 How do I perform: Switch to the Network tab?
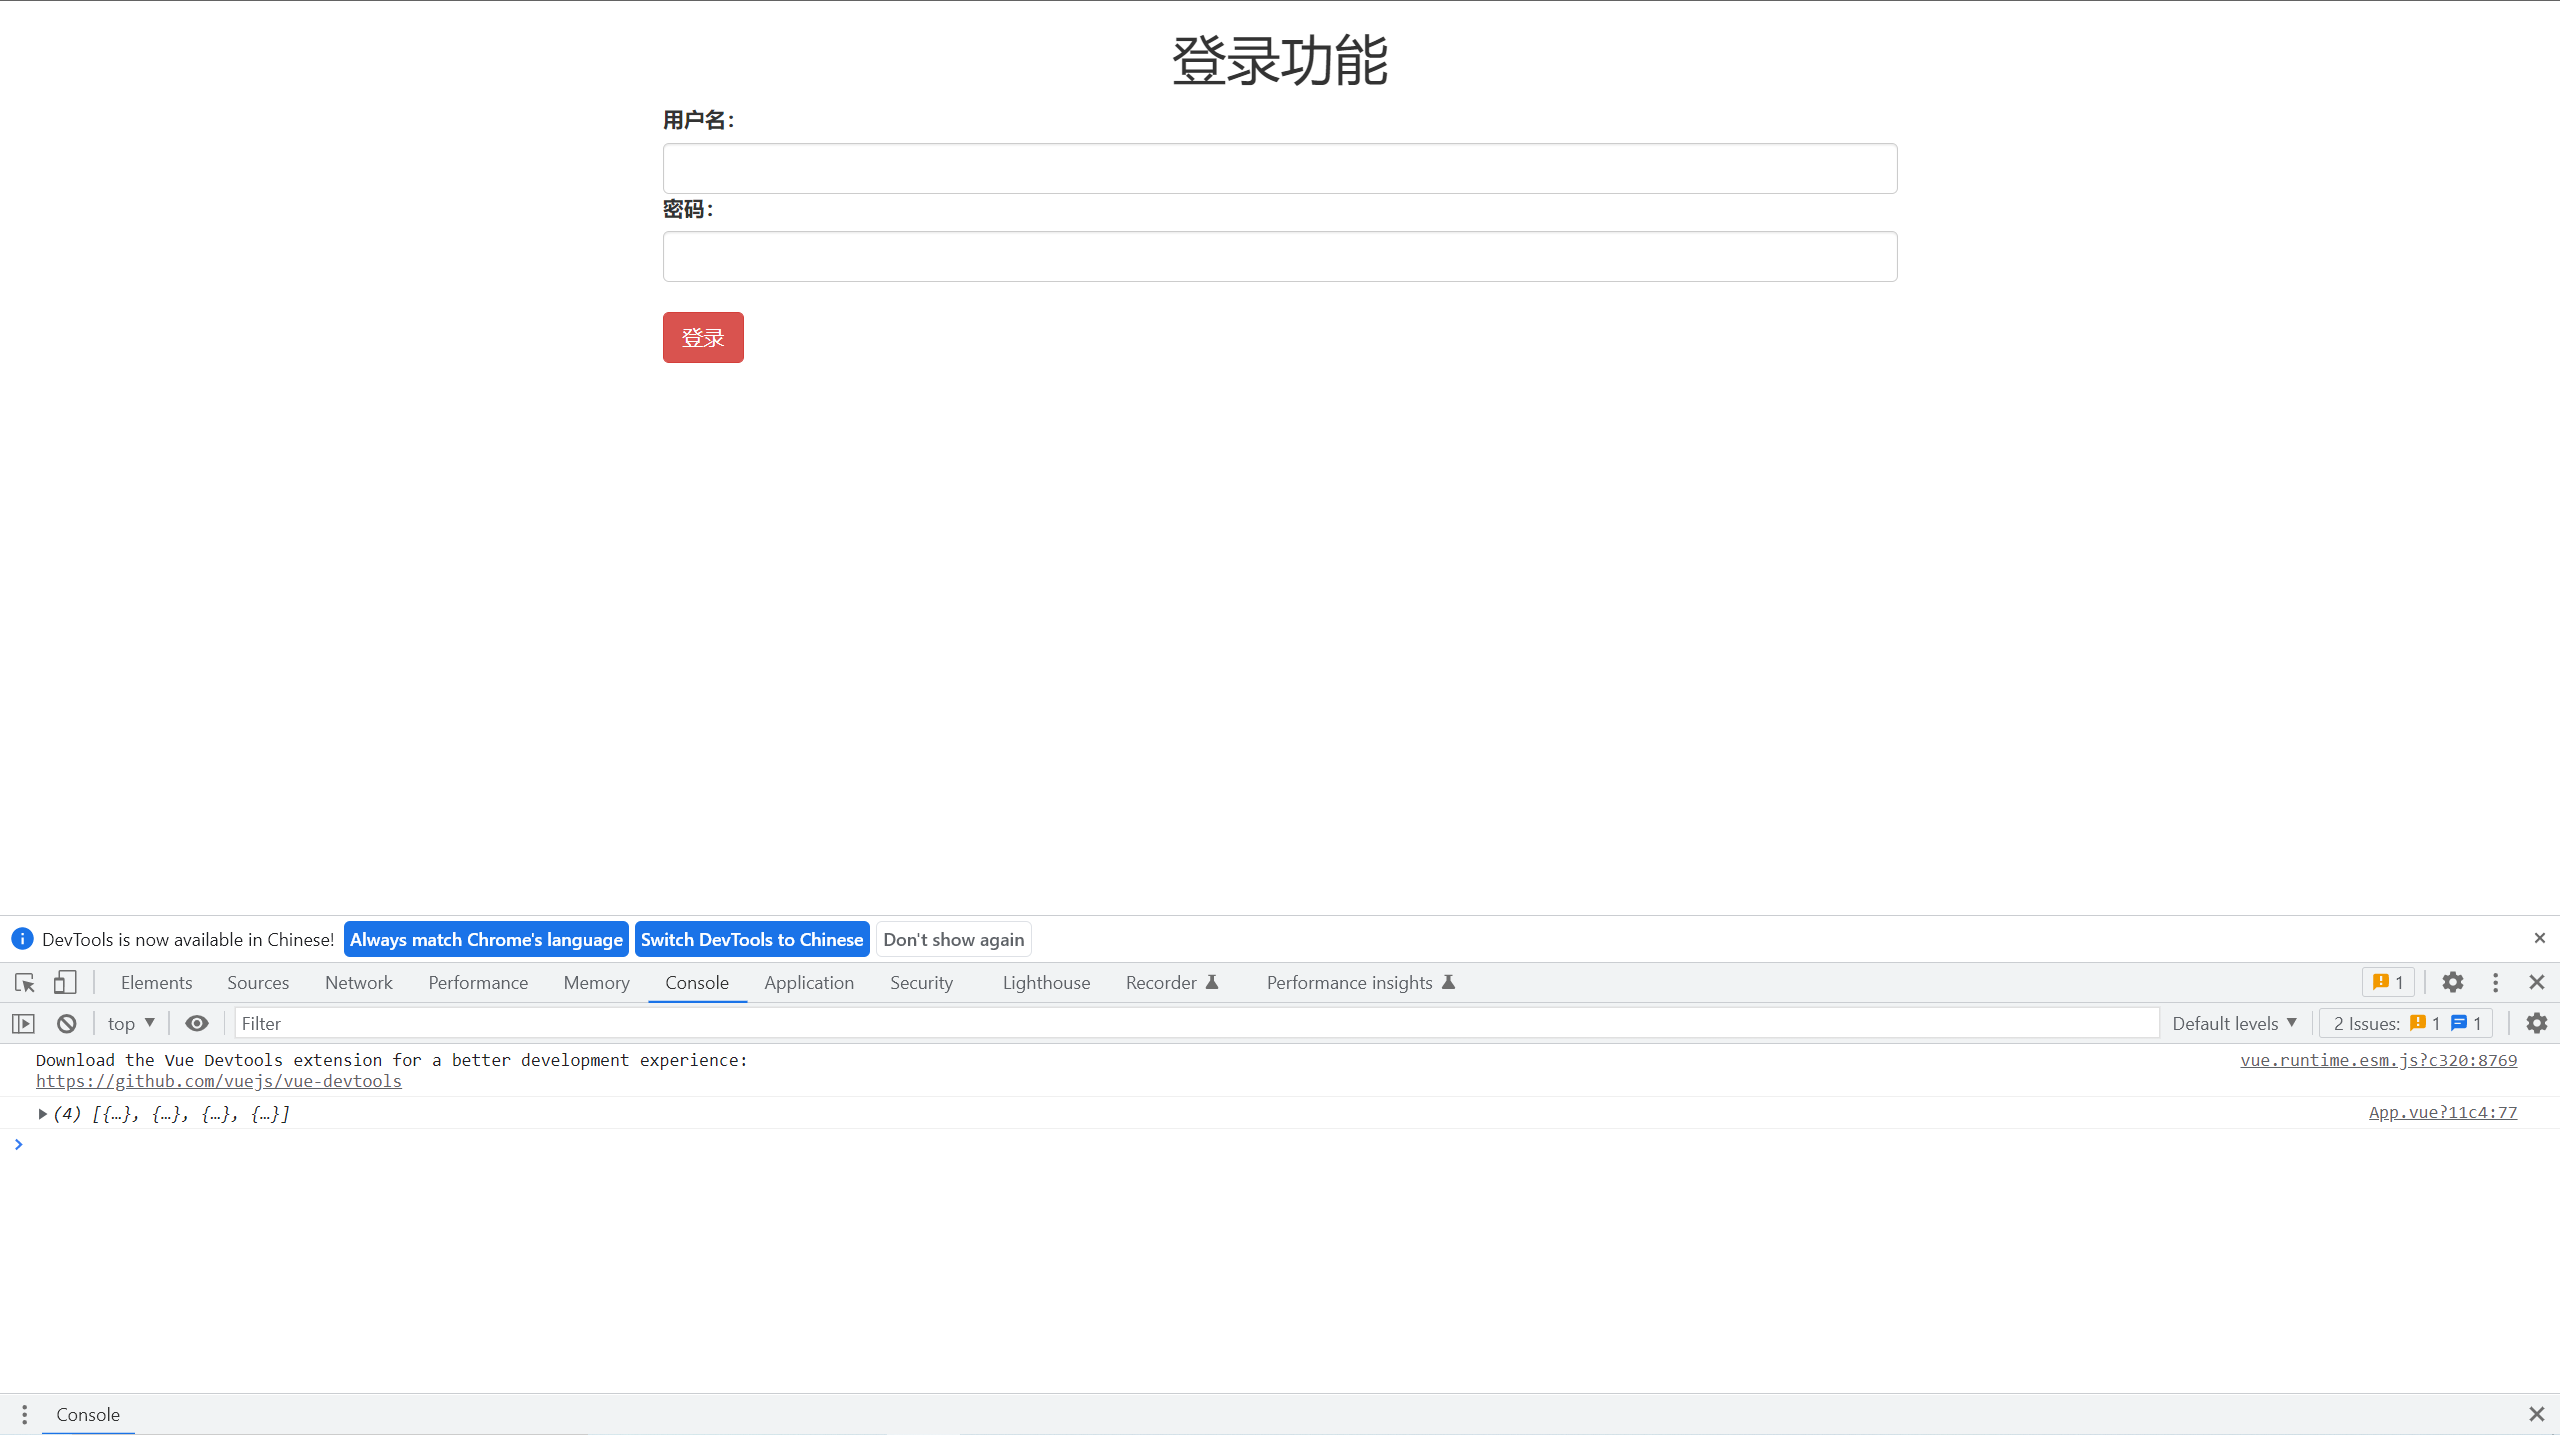click(x=358, y=983)
